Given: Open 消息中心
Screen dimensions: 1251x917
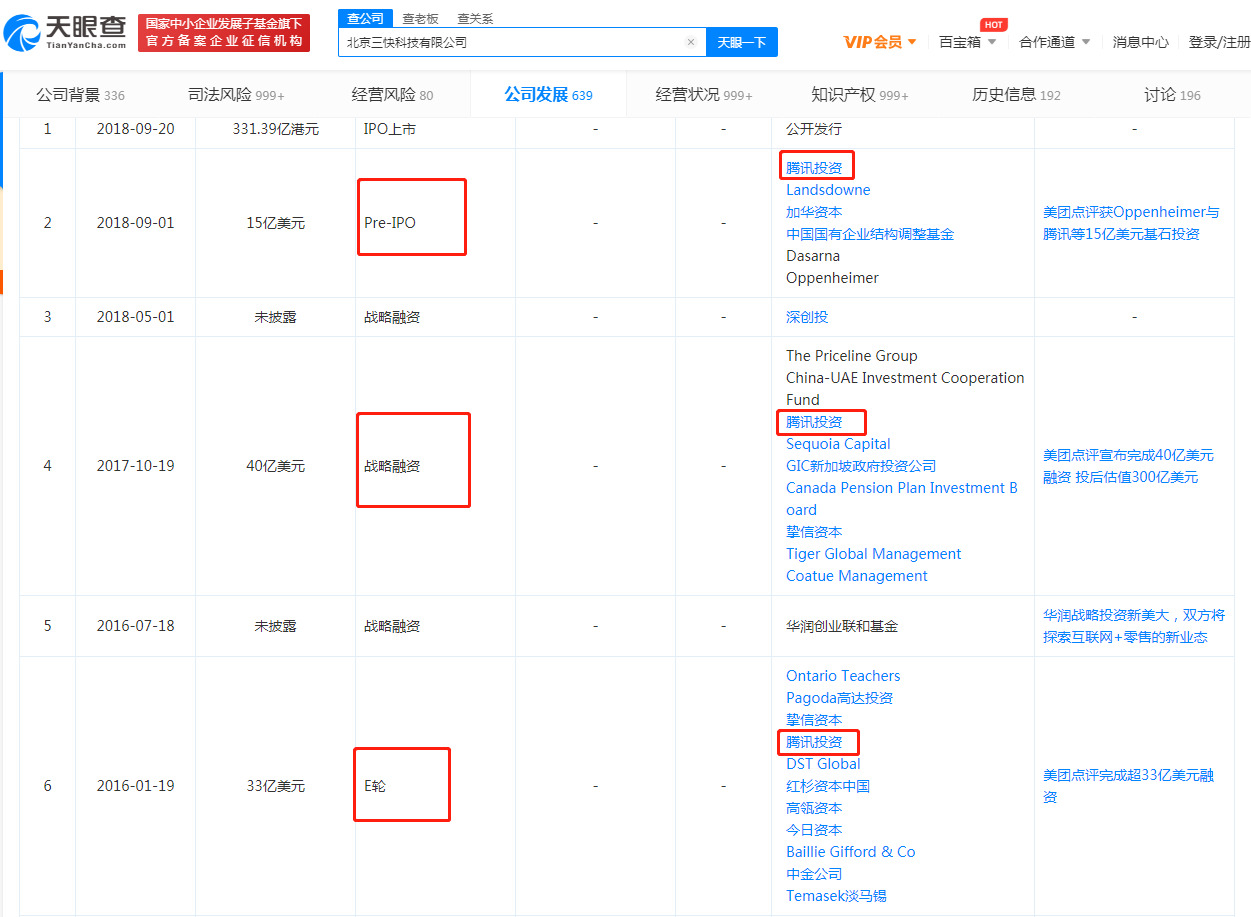Looking at the screenshot, I should point(1141,42).
